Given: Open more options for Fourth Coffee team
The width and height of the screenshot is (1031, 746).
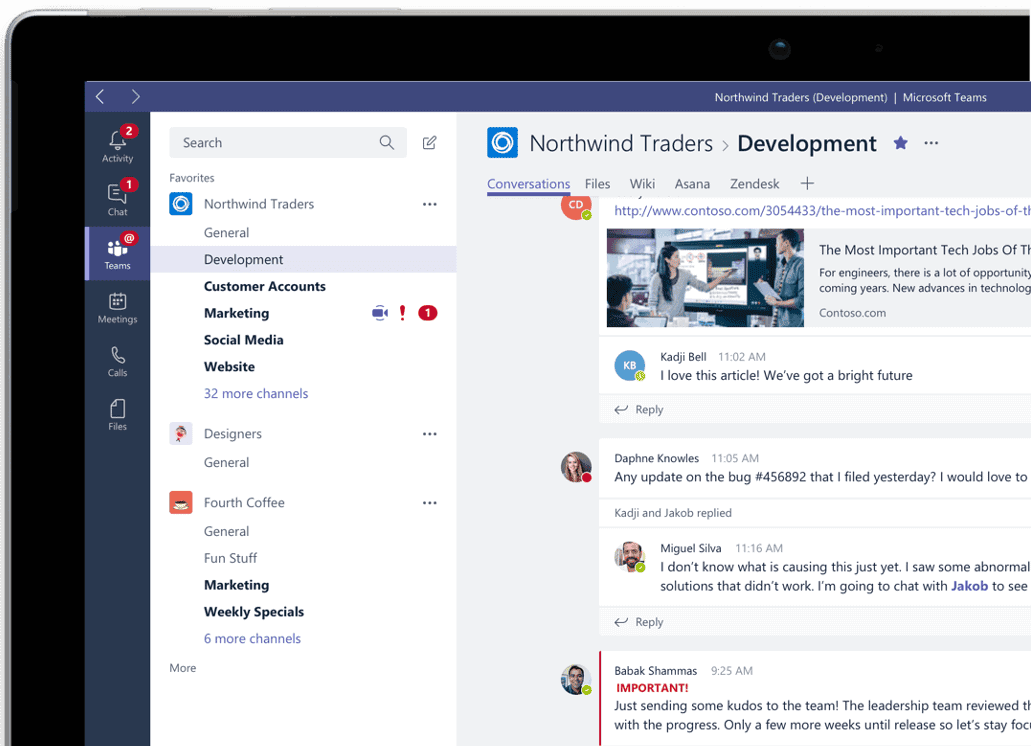Looking at the screenshot, I should click(430, 503).
